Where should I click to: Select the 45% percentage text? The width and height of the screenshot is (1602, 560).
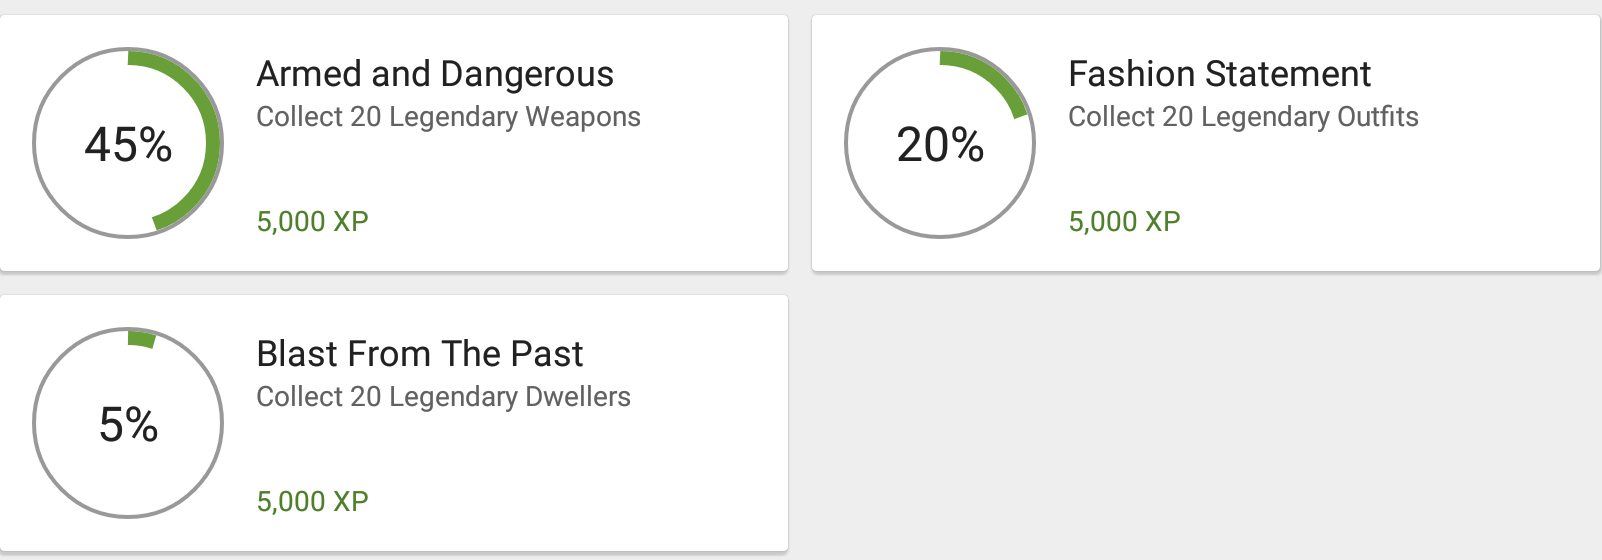[128, 144]
